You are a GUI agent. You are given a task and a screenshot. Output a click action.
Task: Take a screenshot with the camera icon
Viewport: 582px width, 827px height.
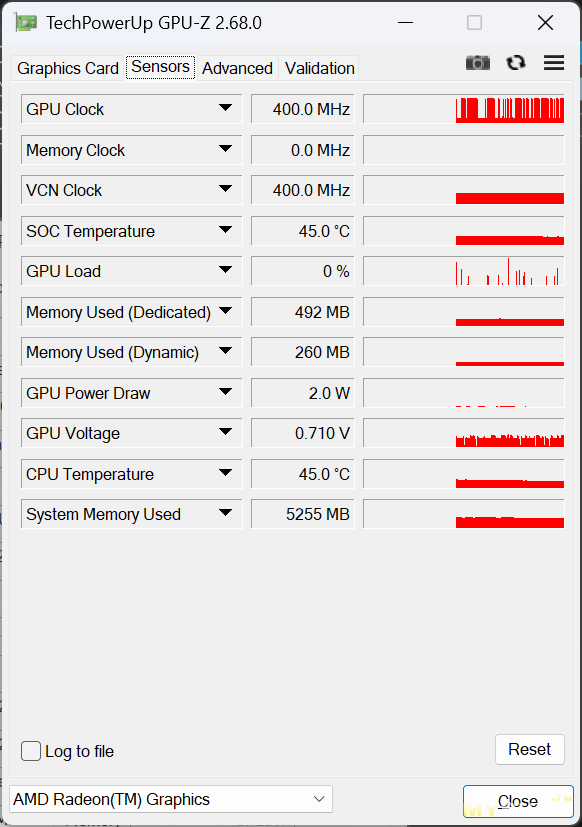pos(478,63)
